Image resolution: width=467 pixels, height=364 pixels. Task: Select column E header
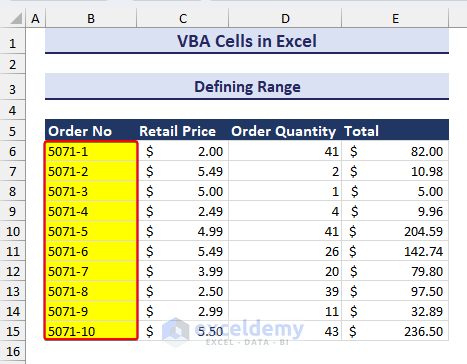click(x=395, y=18)
